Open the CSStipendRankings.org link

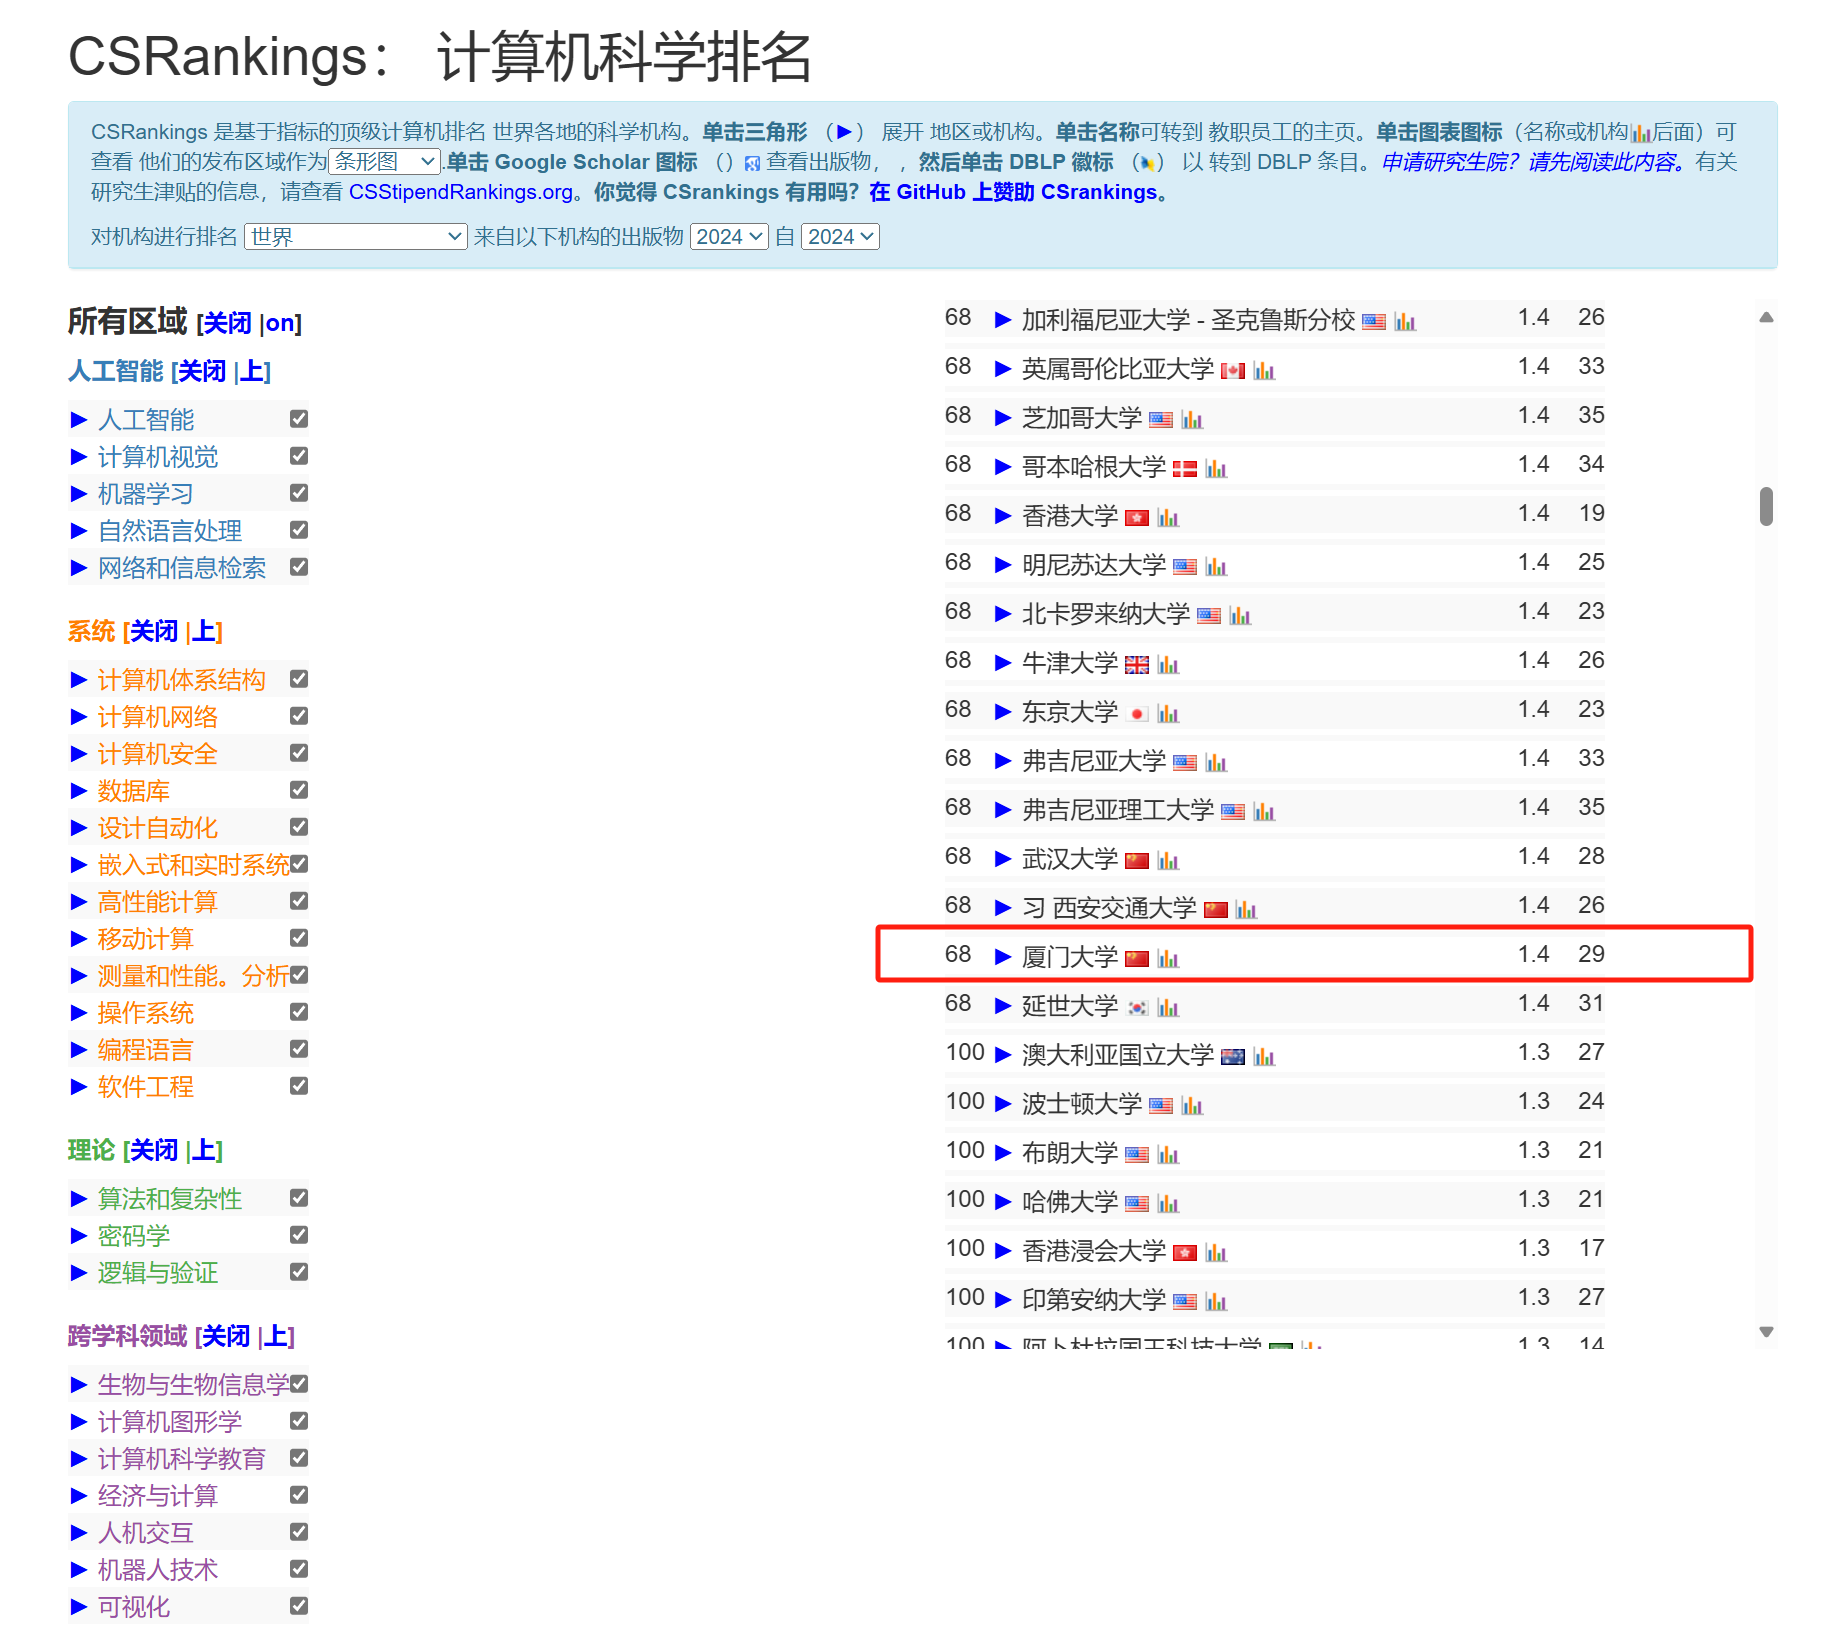[461, 192]
